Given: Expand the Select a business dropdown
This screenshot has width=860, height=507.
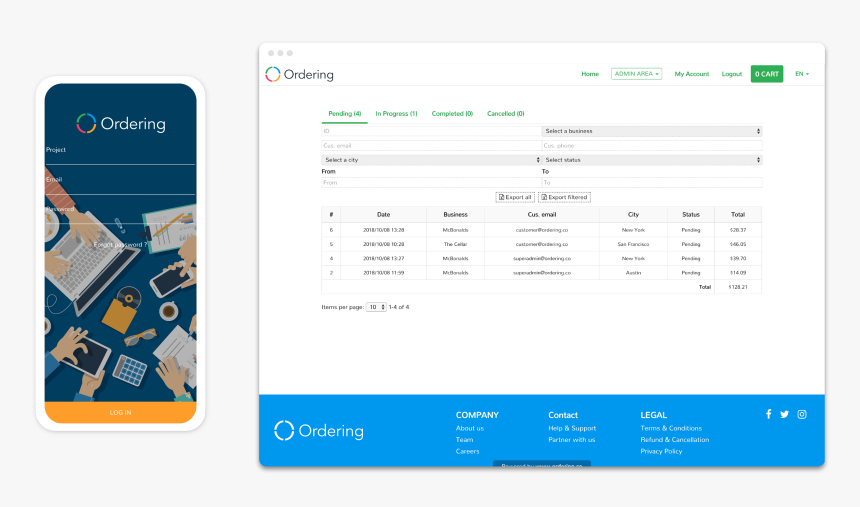Looking at the screenshot, I should pos(652,131).
